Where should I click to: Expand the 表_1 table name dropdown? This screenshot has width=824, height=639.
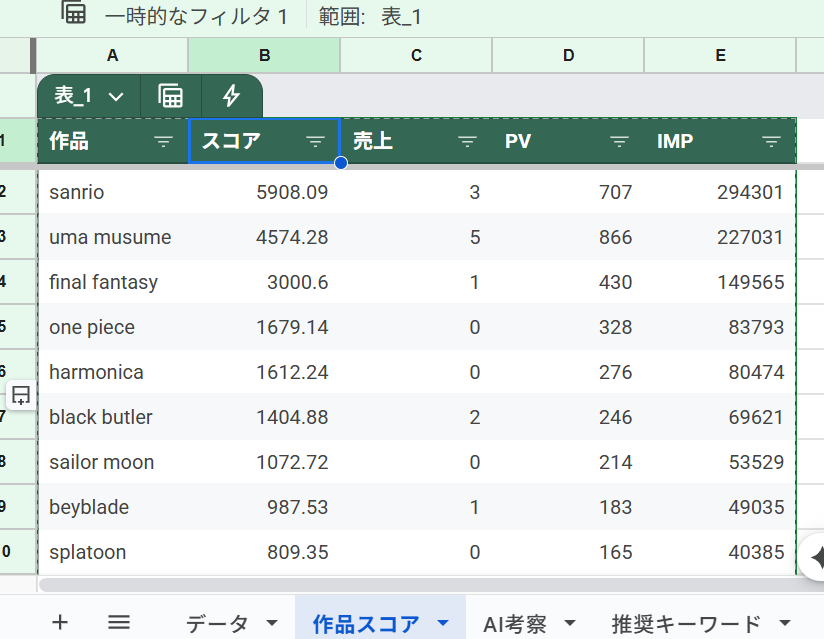[116, 97]
